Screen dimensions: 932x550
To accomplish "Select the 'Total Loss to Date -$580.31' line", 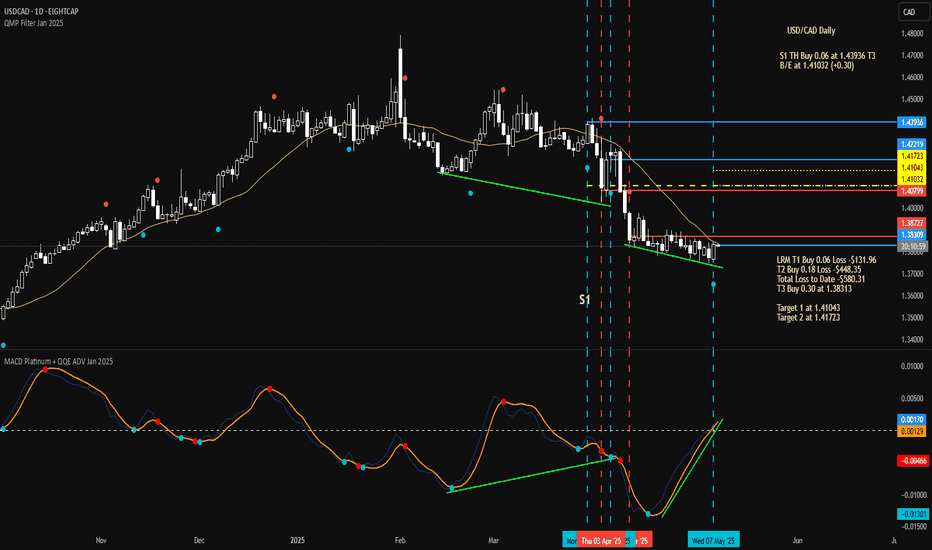I will pyautogui.click(x=821, y=279).
